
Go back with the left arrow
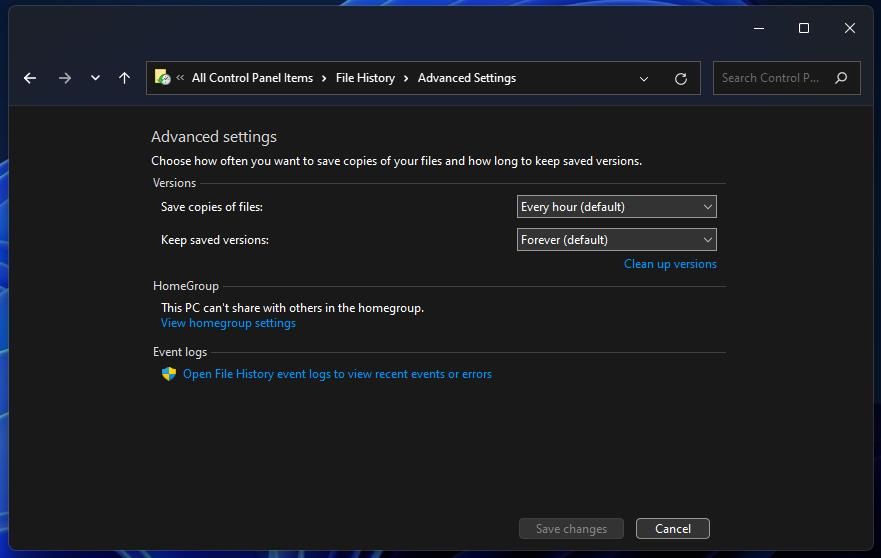point(30,78)
